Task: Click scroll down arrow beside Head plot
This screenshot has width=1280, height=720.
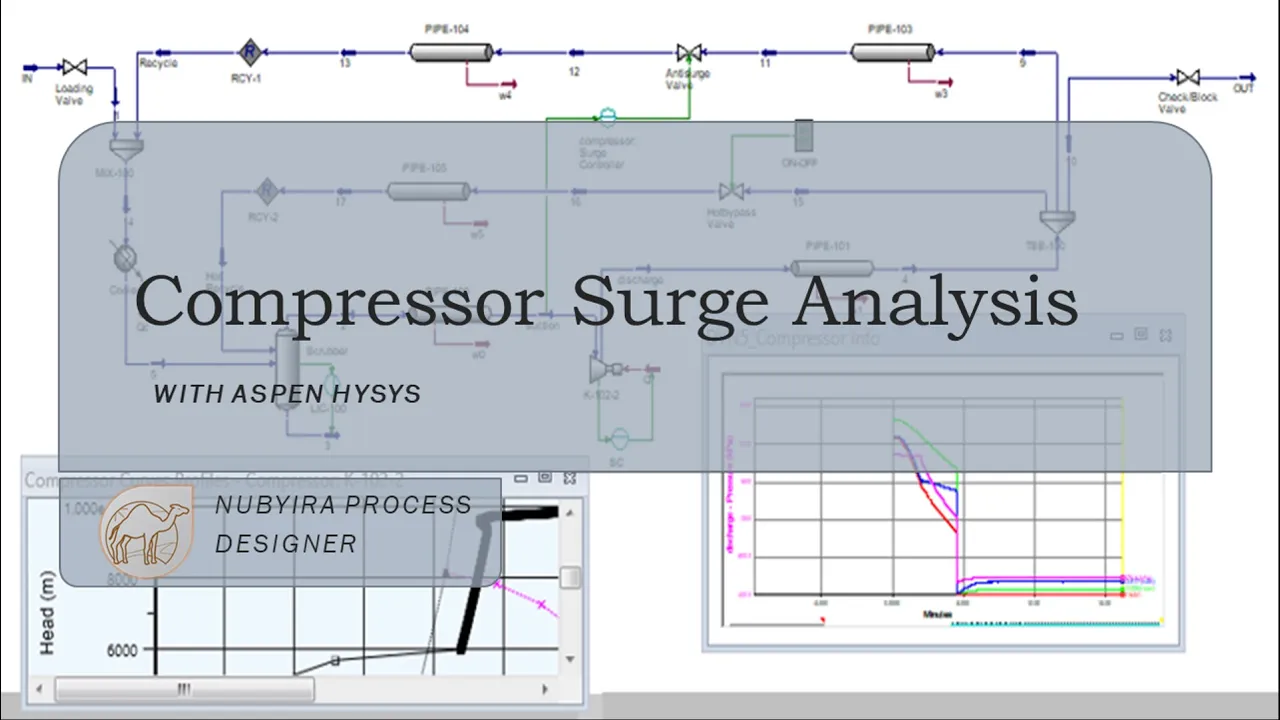Action: click(570, 659)
